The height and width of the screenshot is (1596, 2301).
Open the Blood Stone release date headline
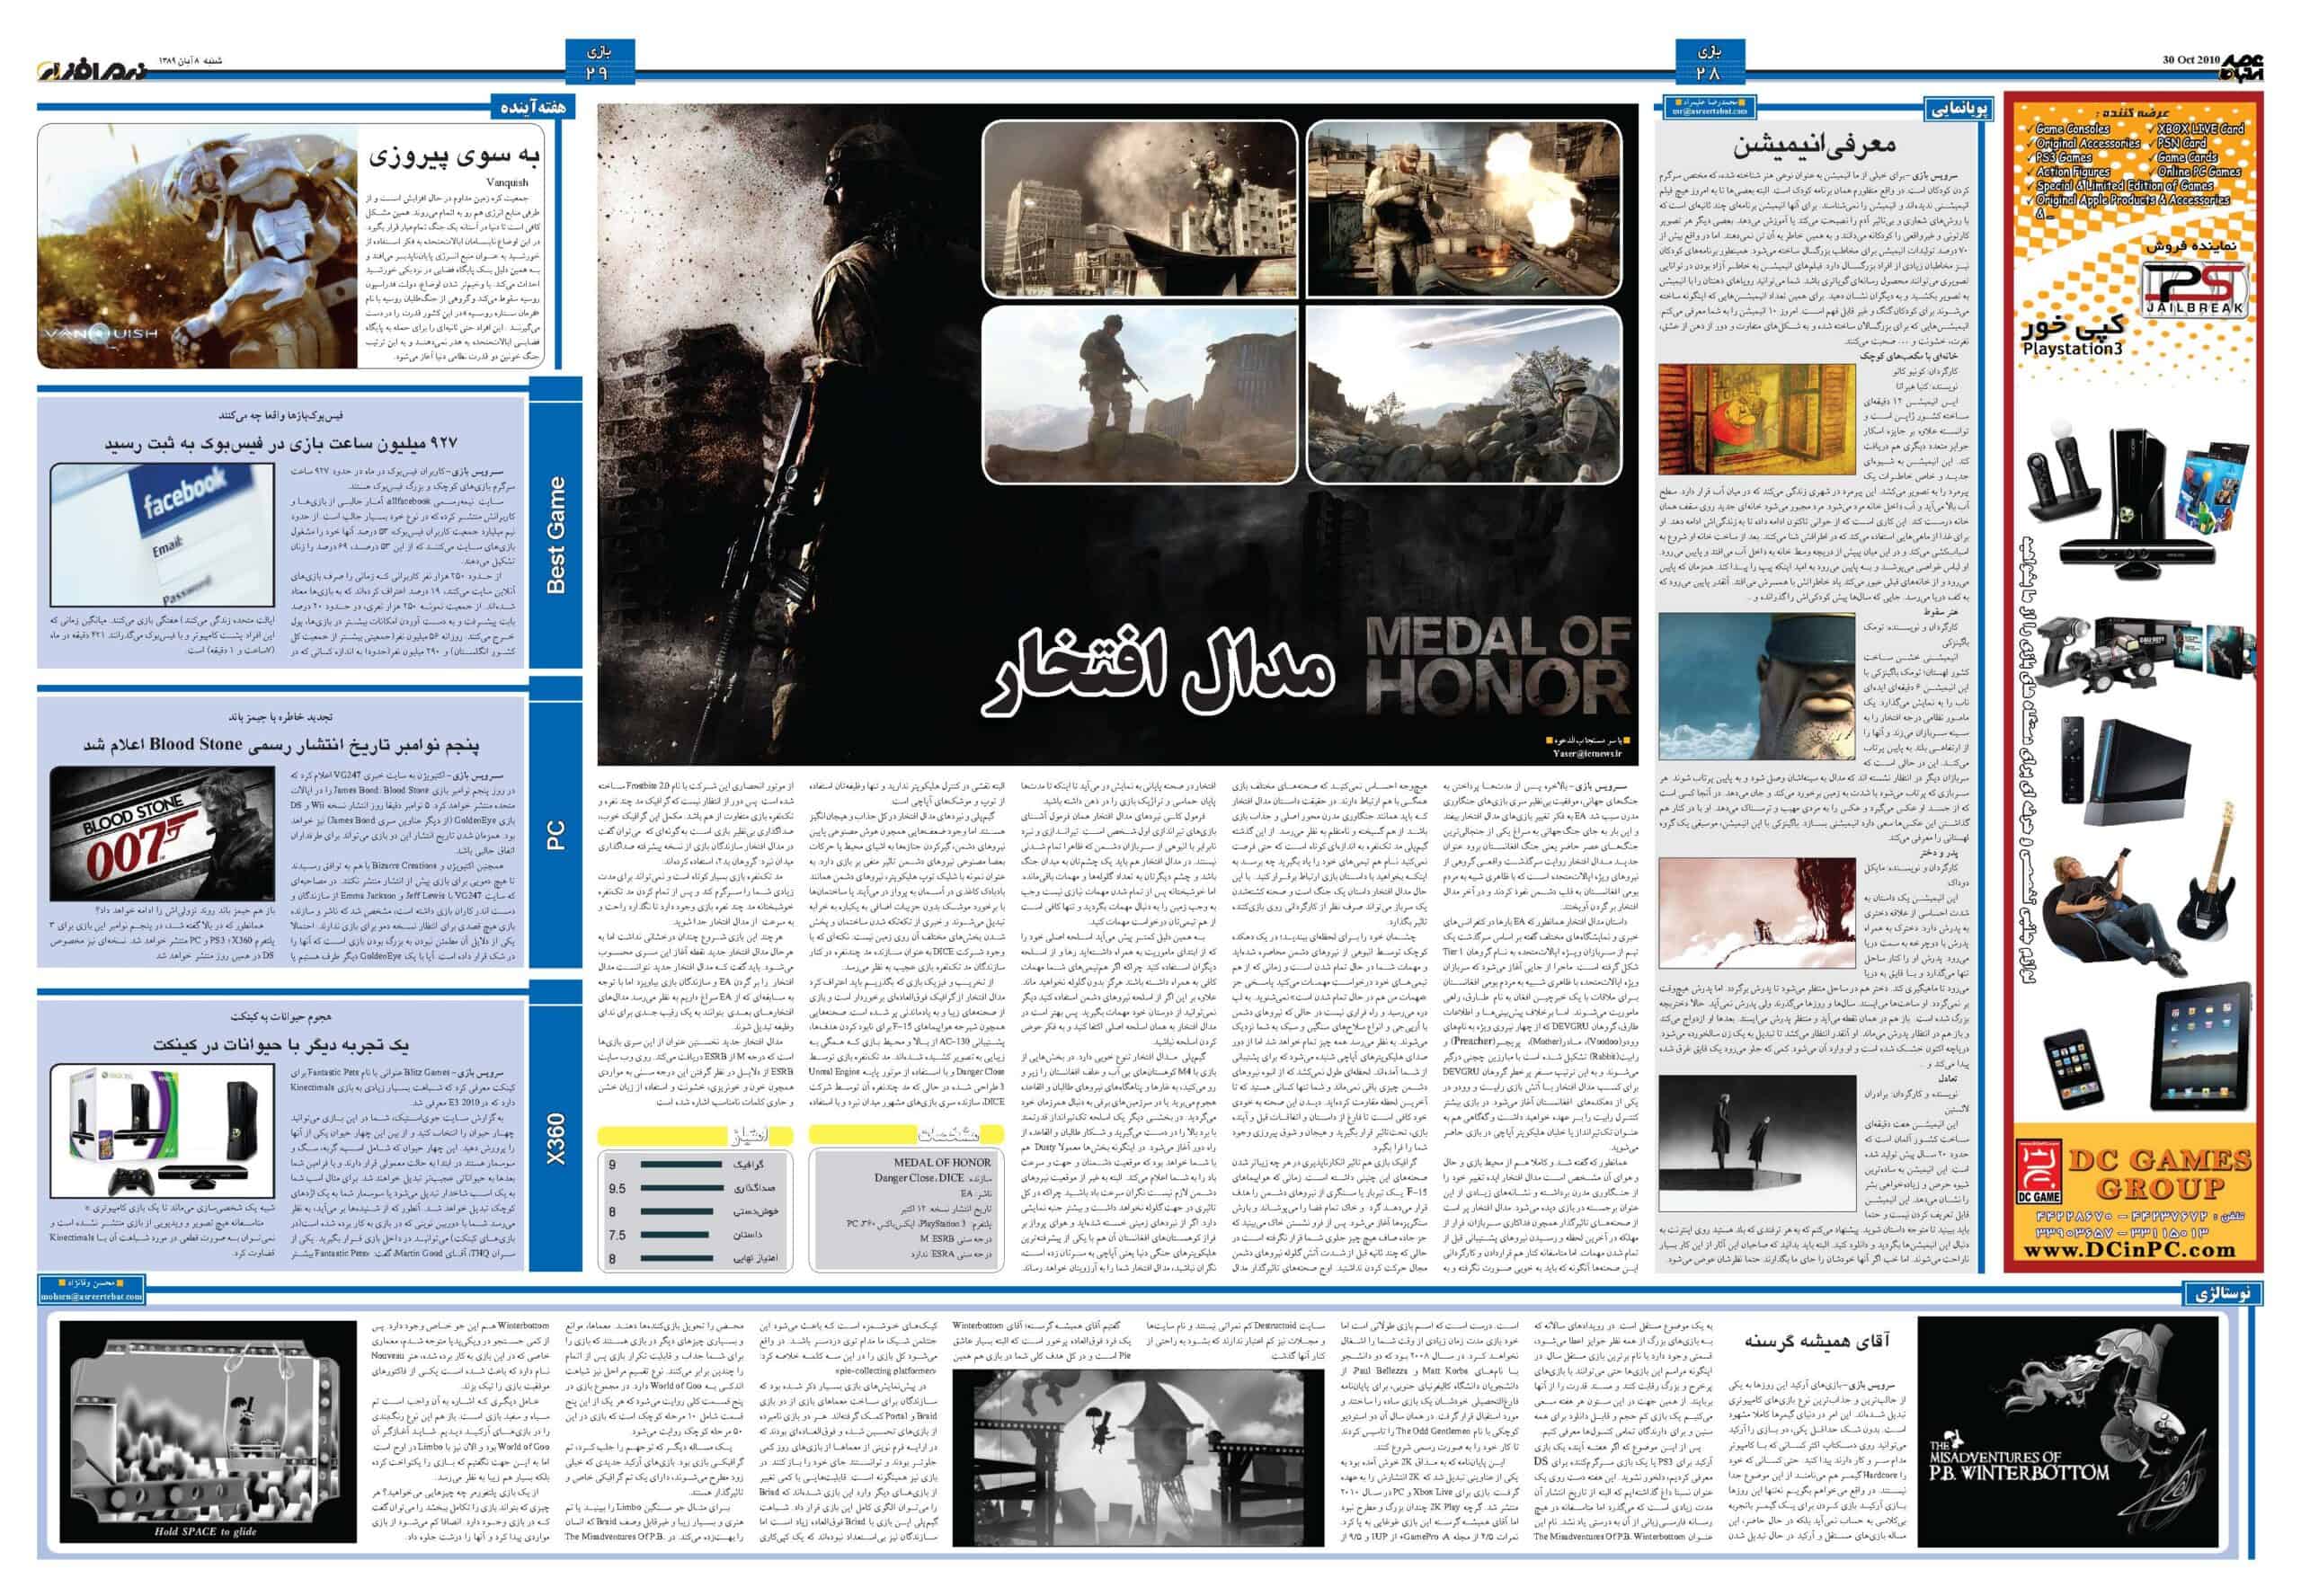[x=281, y=743]
